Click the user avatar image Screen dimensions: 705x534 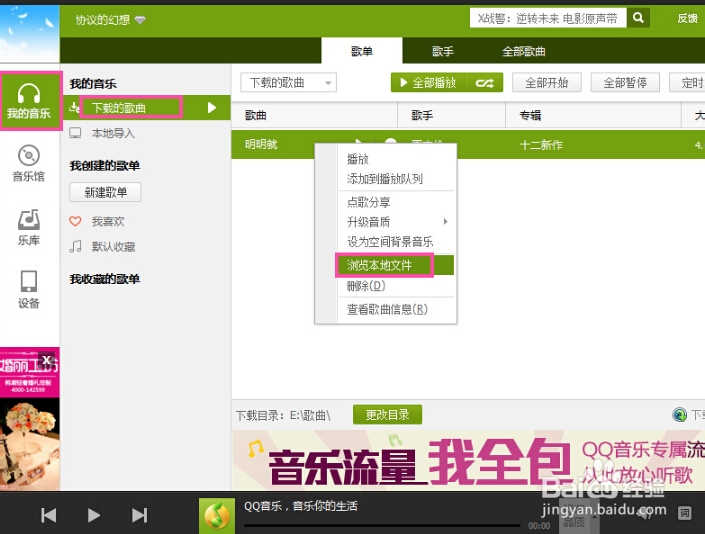pos(30,34)
